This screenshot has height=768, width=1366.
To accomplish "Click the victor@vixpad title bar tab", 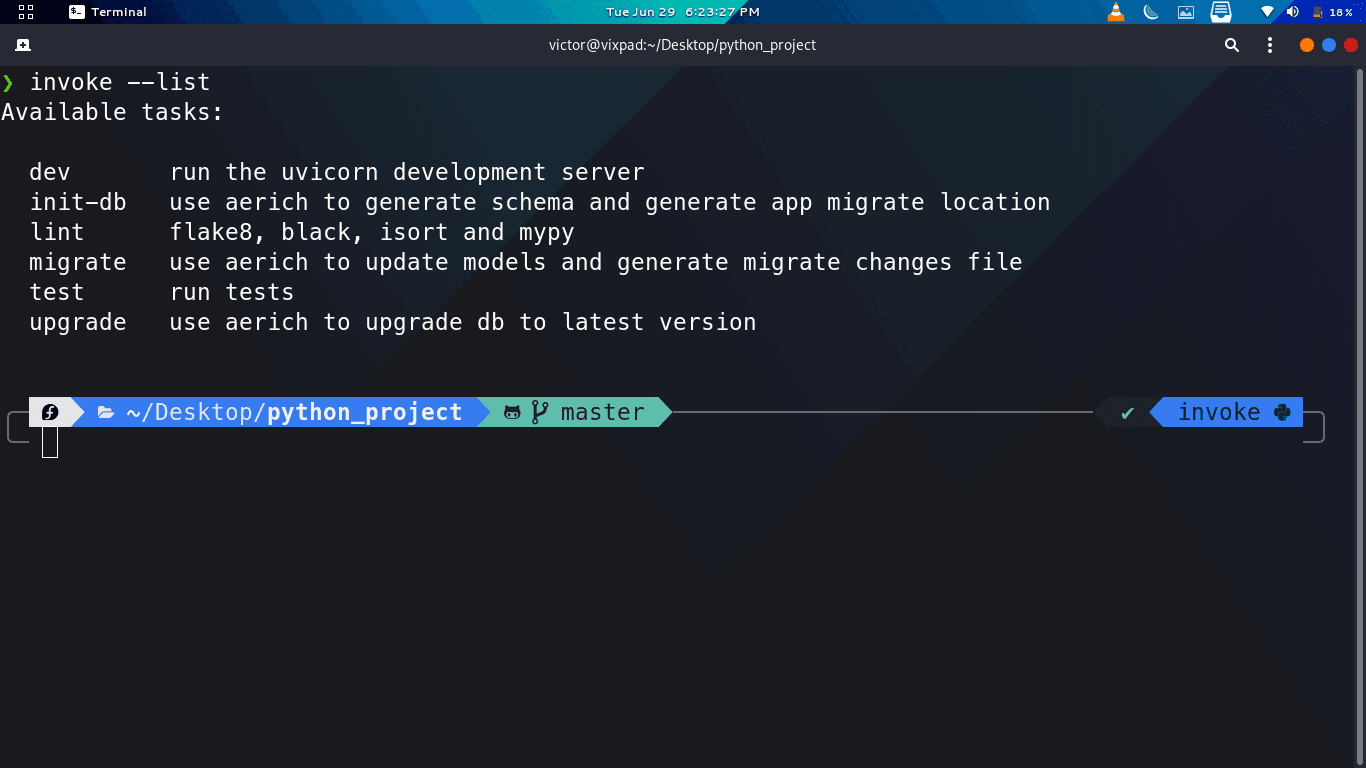I will point(683,45).
